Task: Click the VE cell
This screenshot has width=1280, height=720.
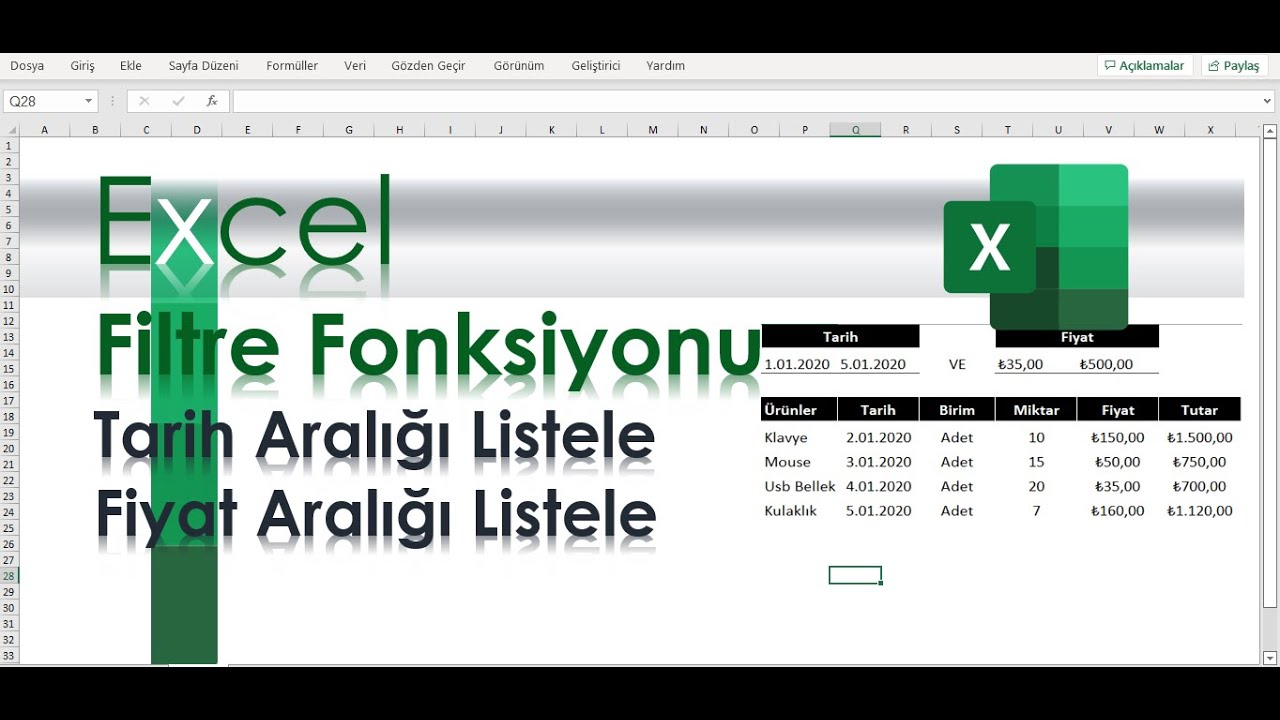Action: pos(957,364)
